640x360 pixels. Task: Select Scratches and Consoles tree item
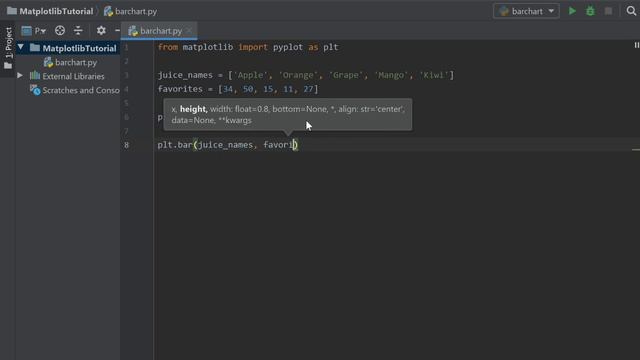(81, 90)
